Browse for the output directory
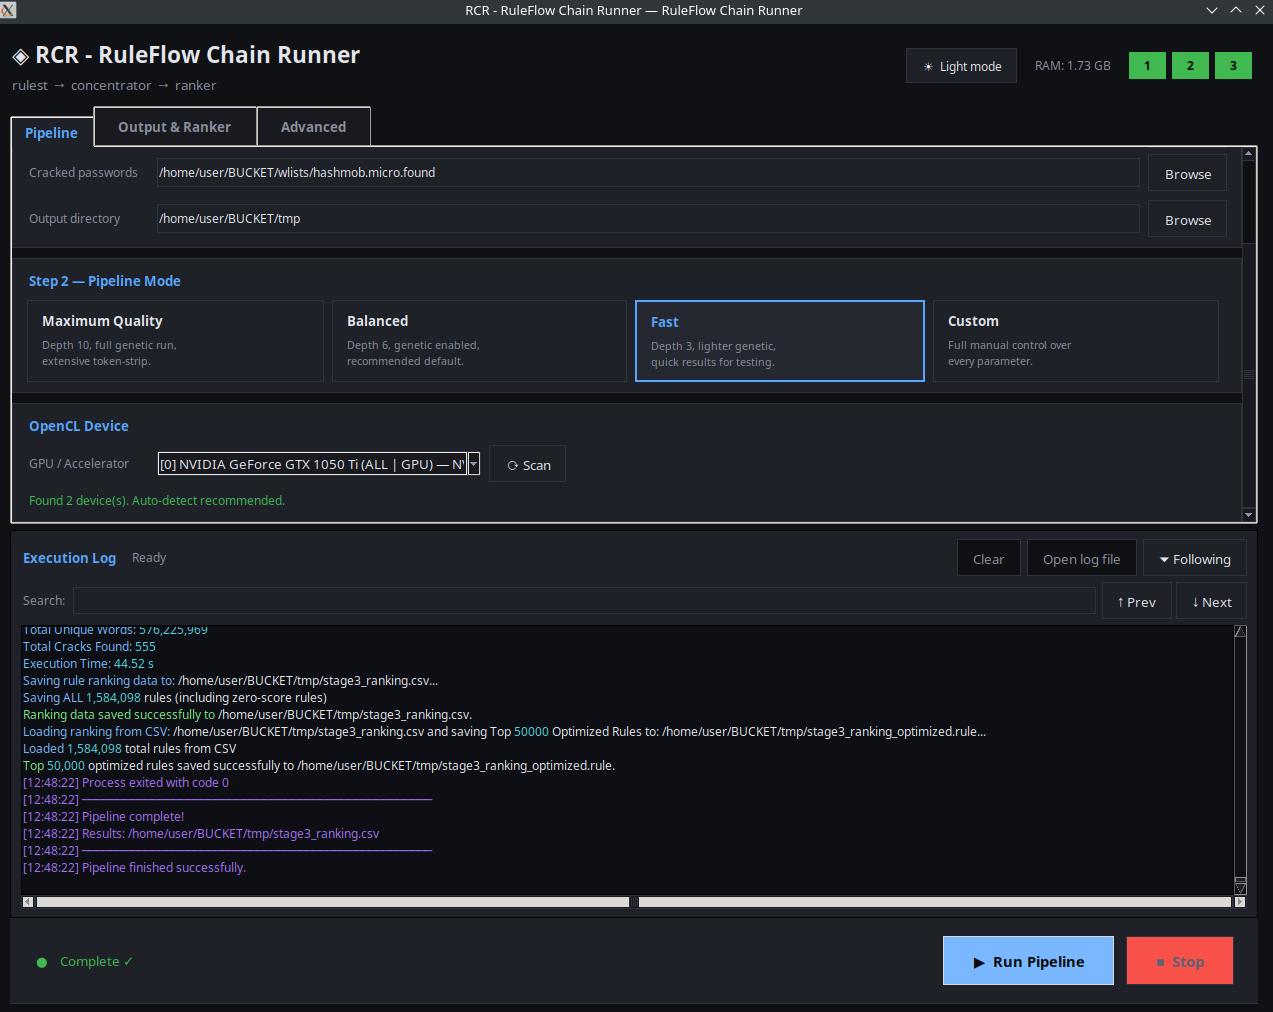 click(x=1188, y=220)
